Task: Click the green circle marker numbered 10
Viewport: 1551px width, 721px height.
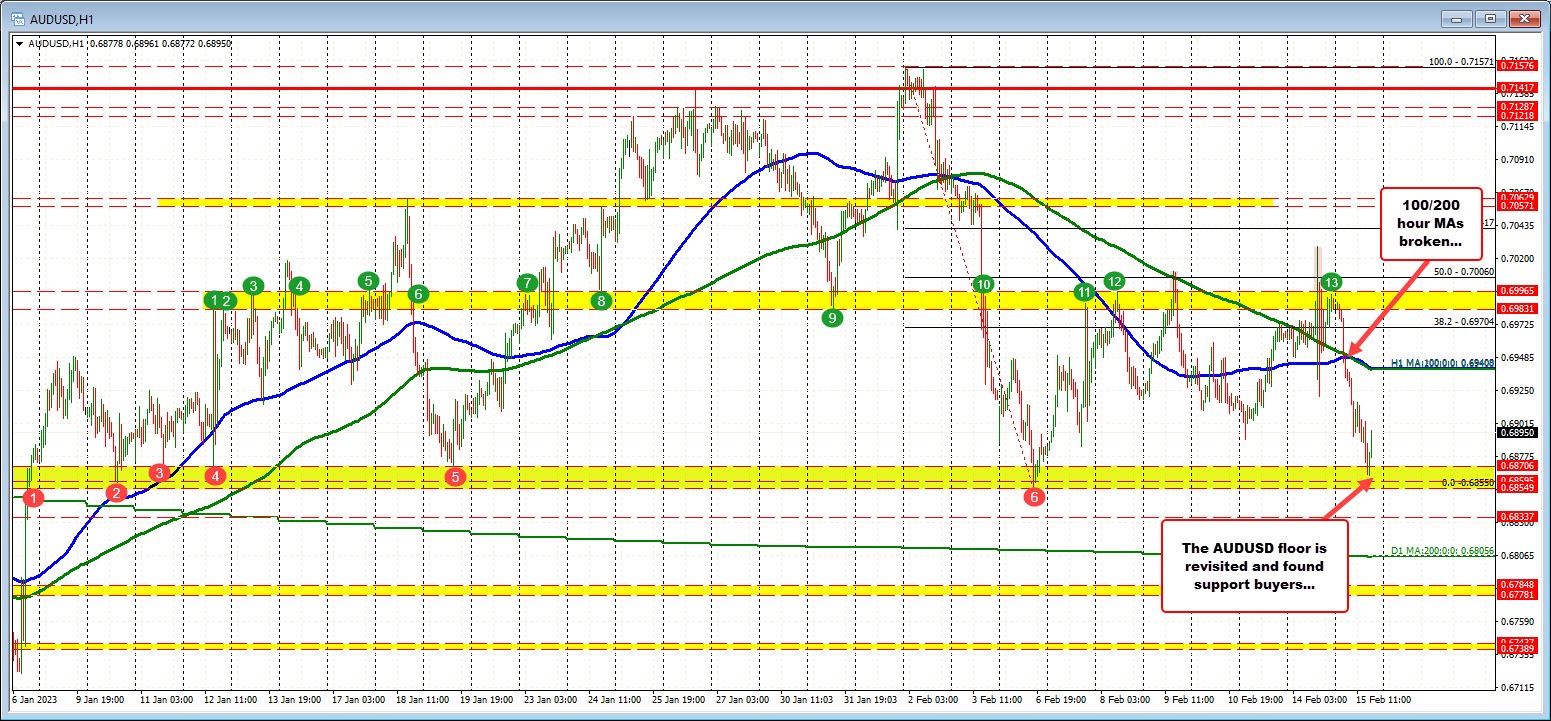Action: click(983, 284)
